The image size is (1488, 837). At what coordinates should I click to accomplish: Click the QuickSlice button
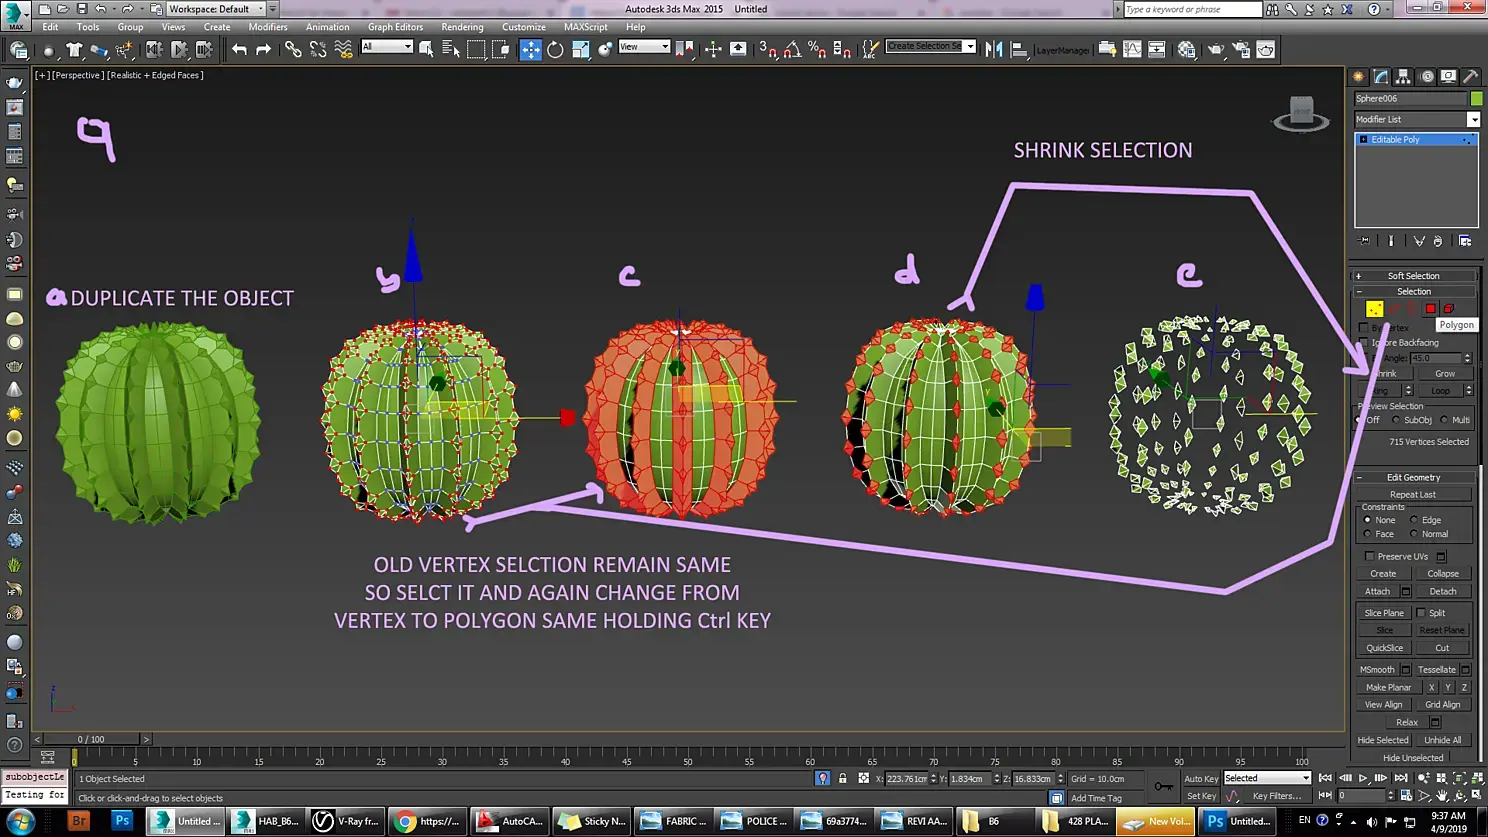[1384, 648]
